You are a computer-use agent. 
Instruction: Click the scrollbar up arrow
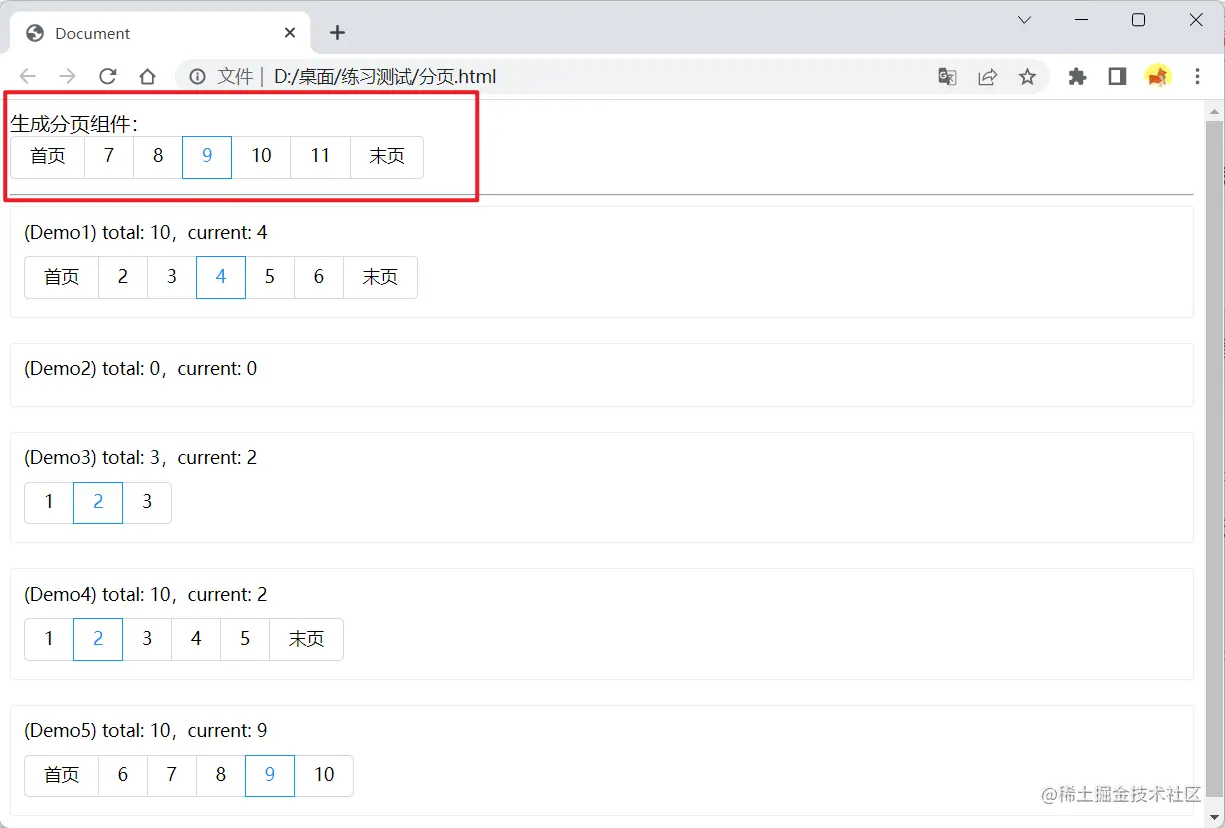[x=1215, y=111]
